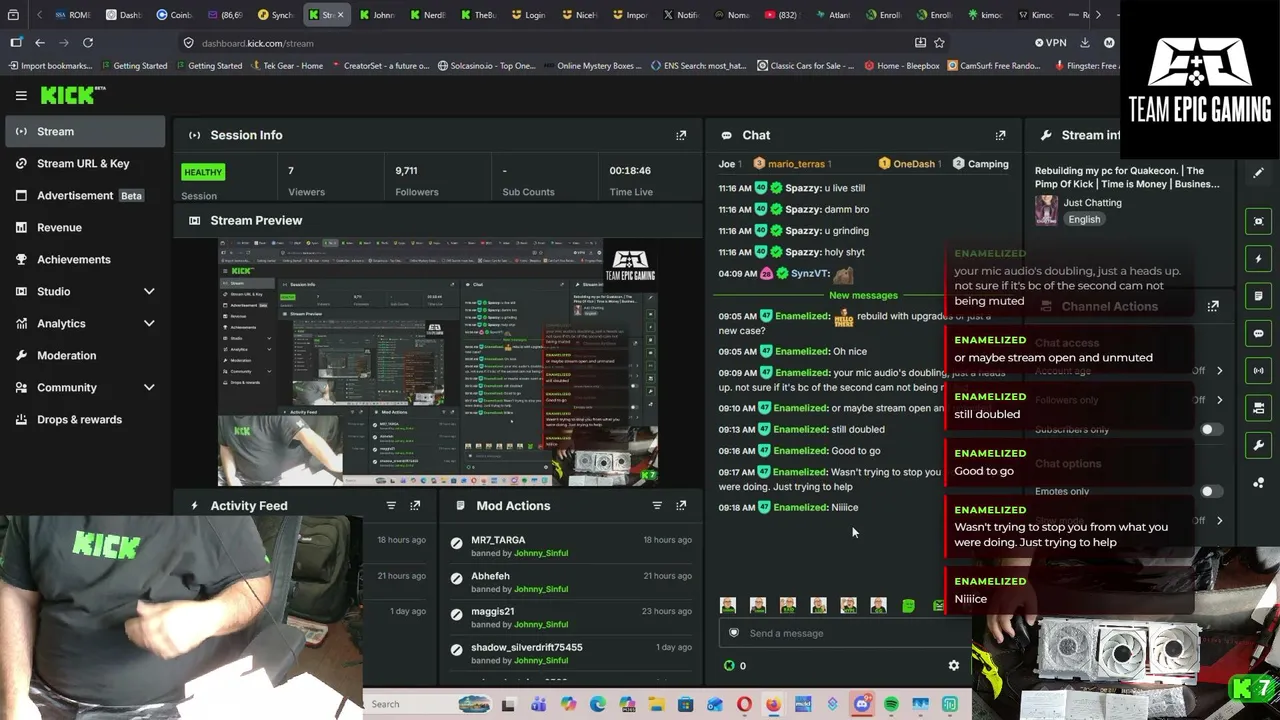Viewport: 1280px width, 720px height.
Task: Switch to the Johnn browser tab
Action: tap(377, 15)
